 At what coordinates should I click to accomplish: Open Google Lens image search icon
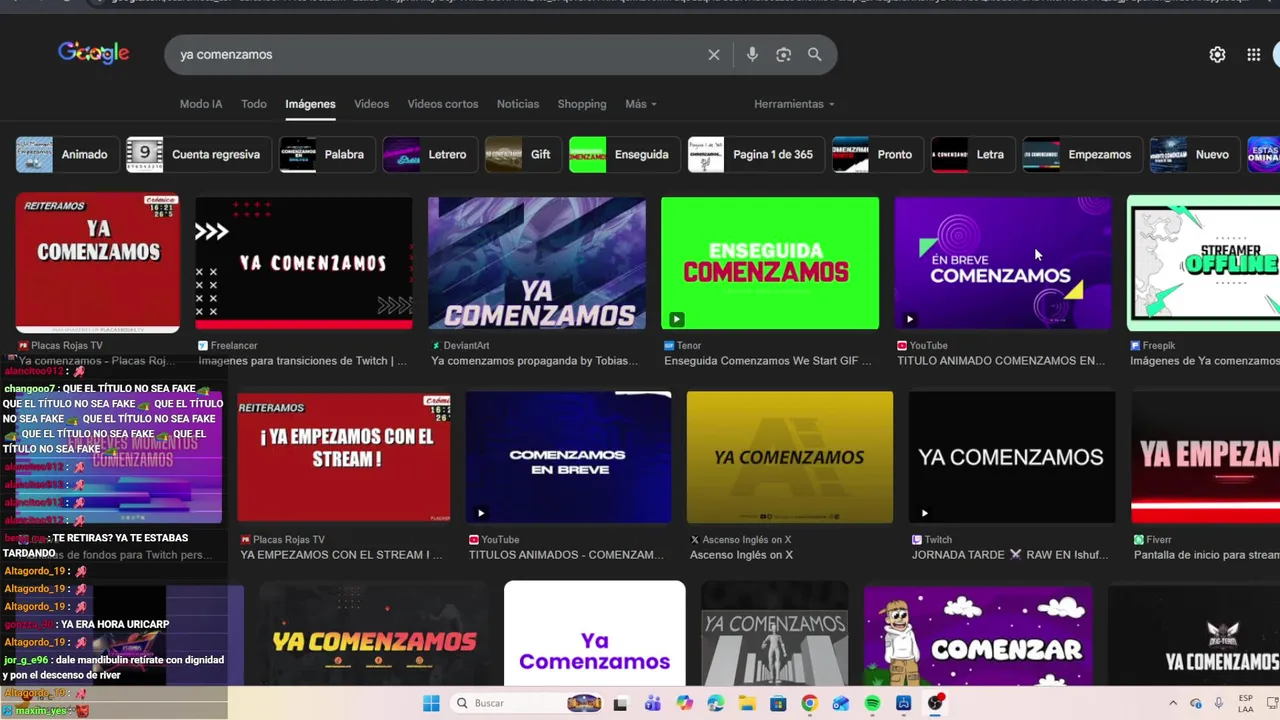(x=783, y=55)
